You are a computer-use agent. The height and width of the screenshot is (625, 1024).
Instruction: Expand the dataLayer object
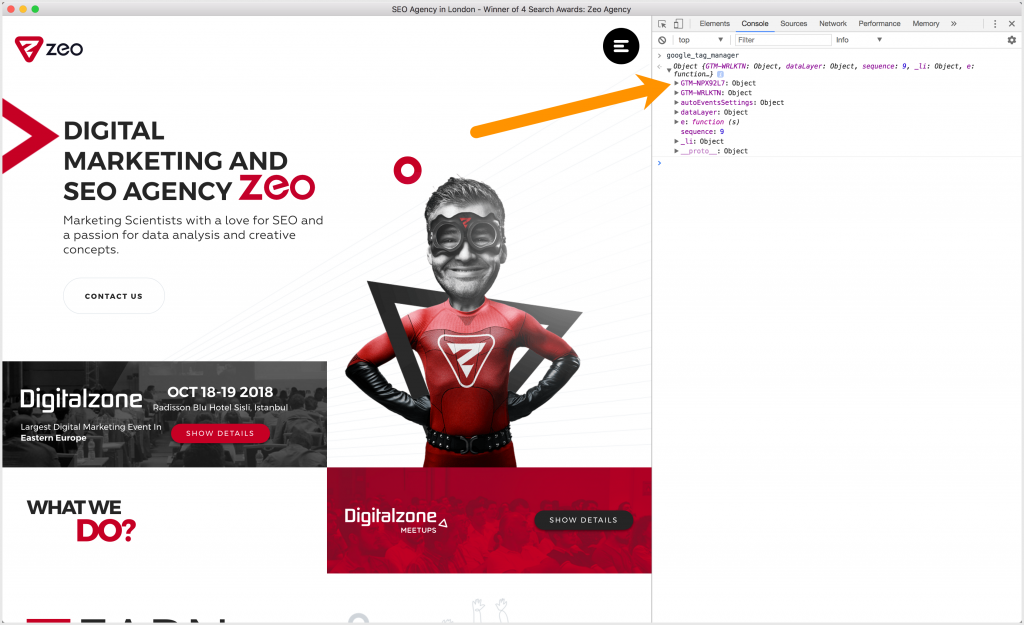[x=677, y=112]
